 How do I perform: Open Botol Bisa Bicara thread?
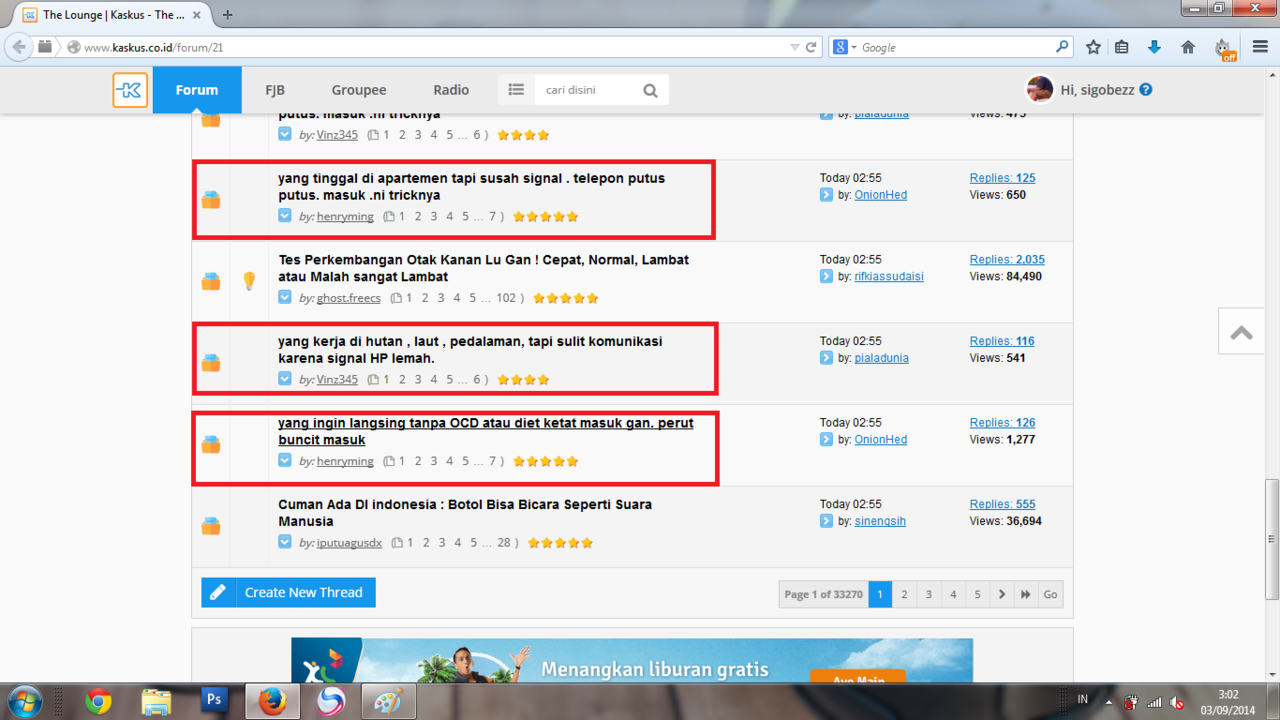point(465,513)
